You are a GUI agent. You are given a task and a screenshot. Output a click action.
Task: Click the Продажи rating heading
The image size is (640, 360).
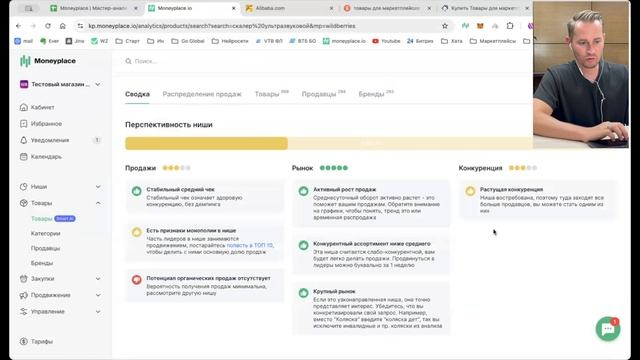tap(140, 168)
